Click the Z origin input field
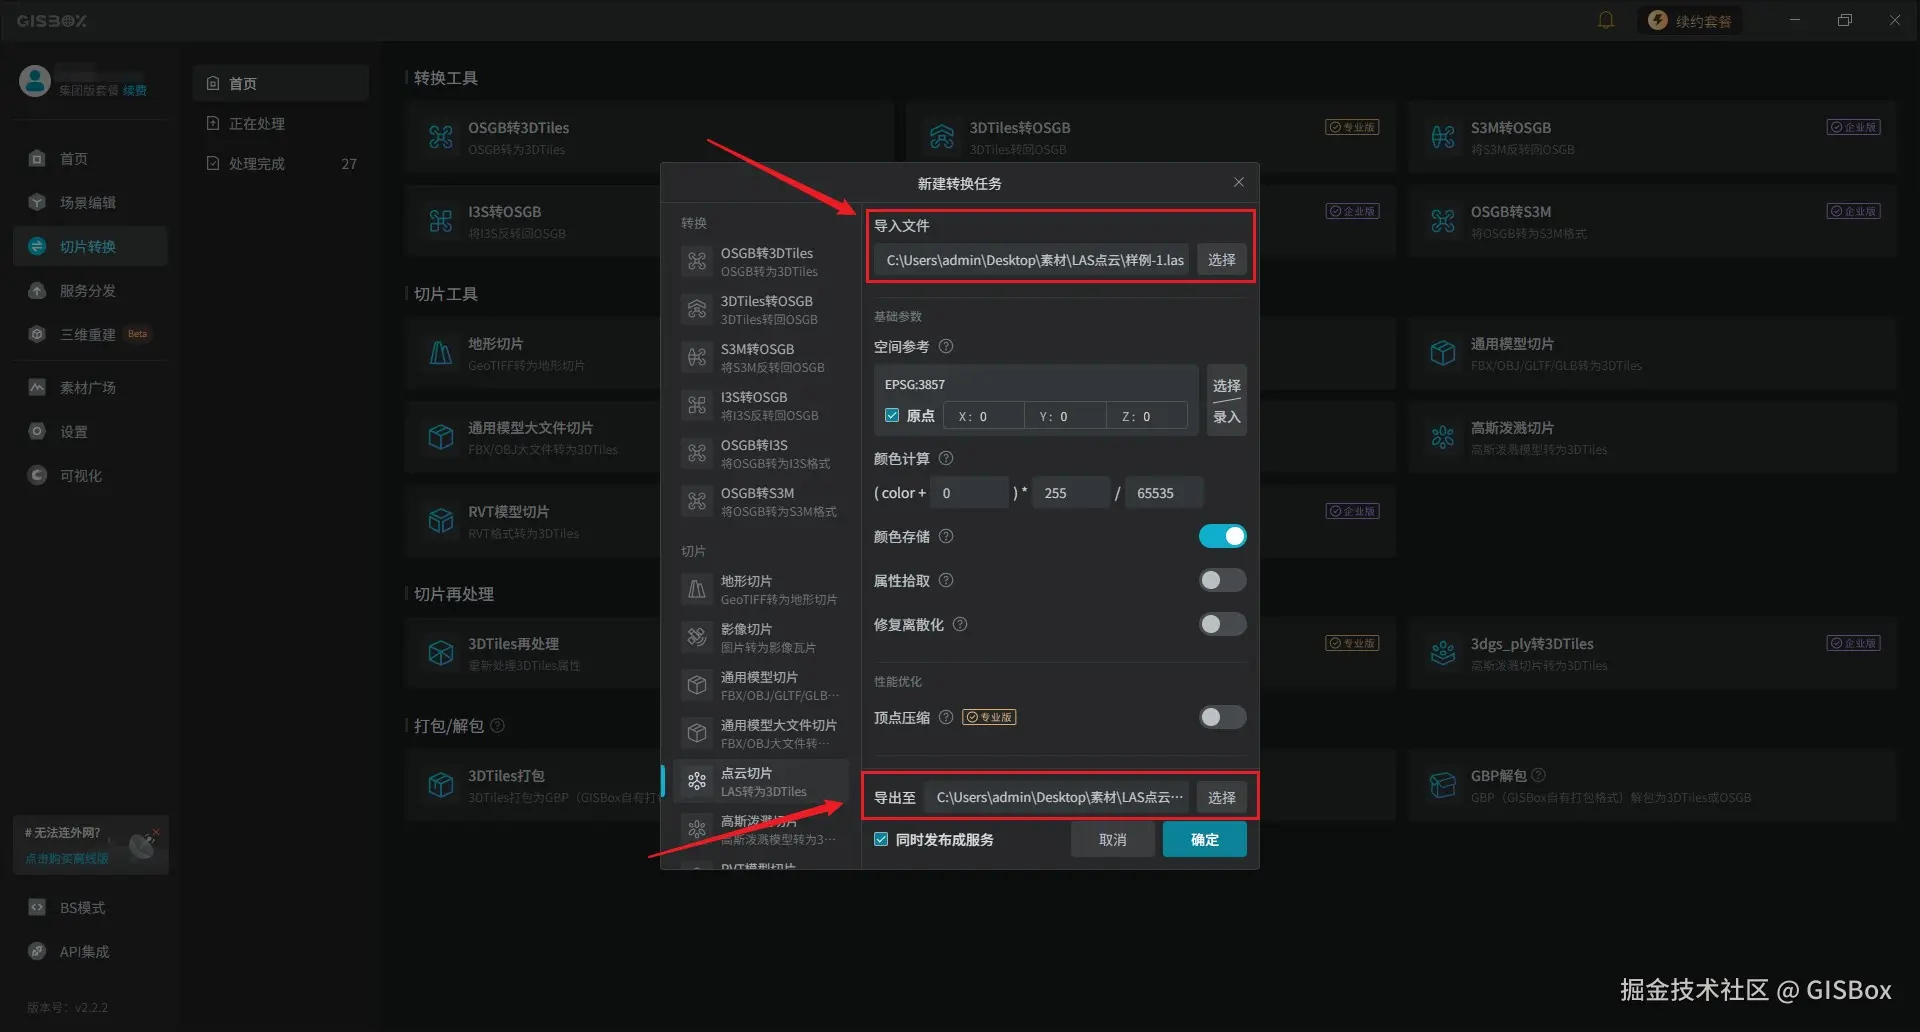 click(1147, 416)
